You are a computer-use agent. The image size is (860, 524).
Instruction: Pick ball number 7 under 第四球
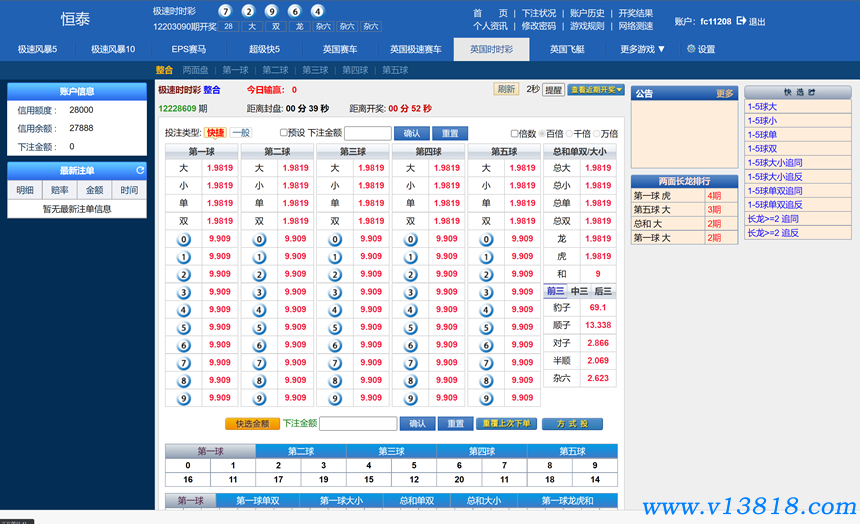(409, 363)
